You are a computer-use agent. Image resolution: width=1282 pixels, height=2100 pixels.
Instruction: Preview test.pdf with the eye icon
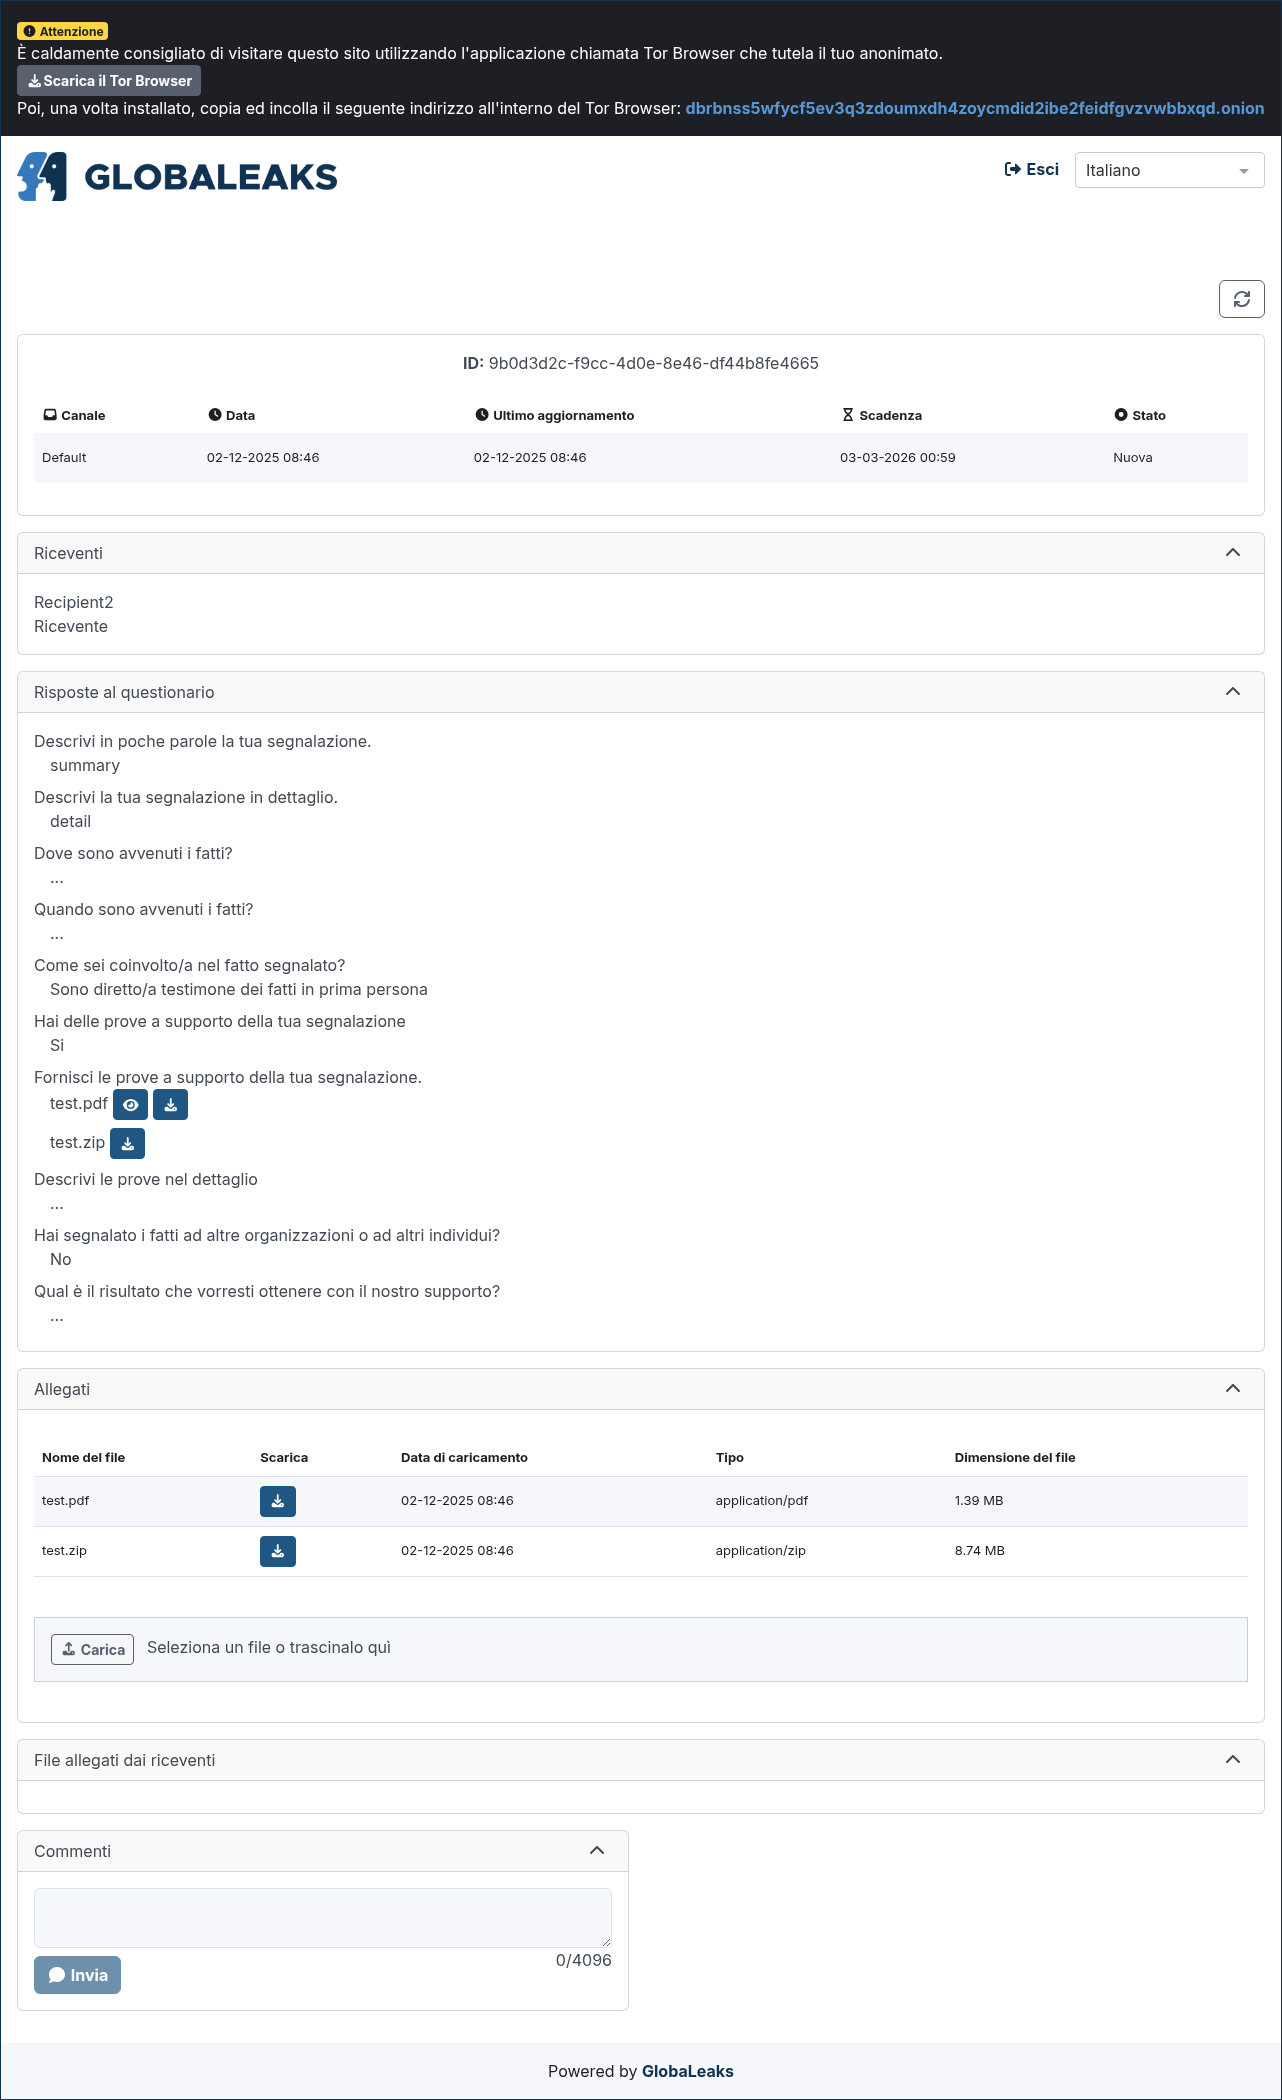130,1105
